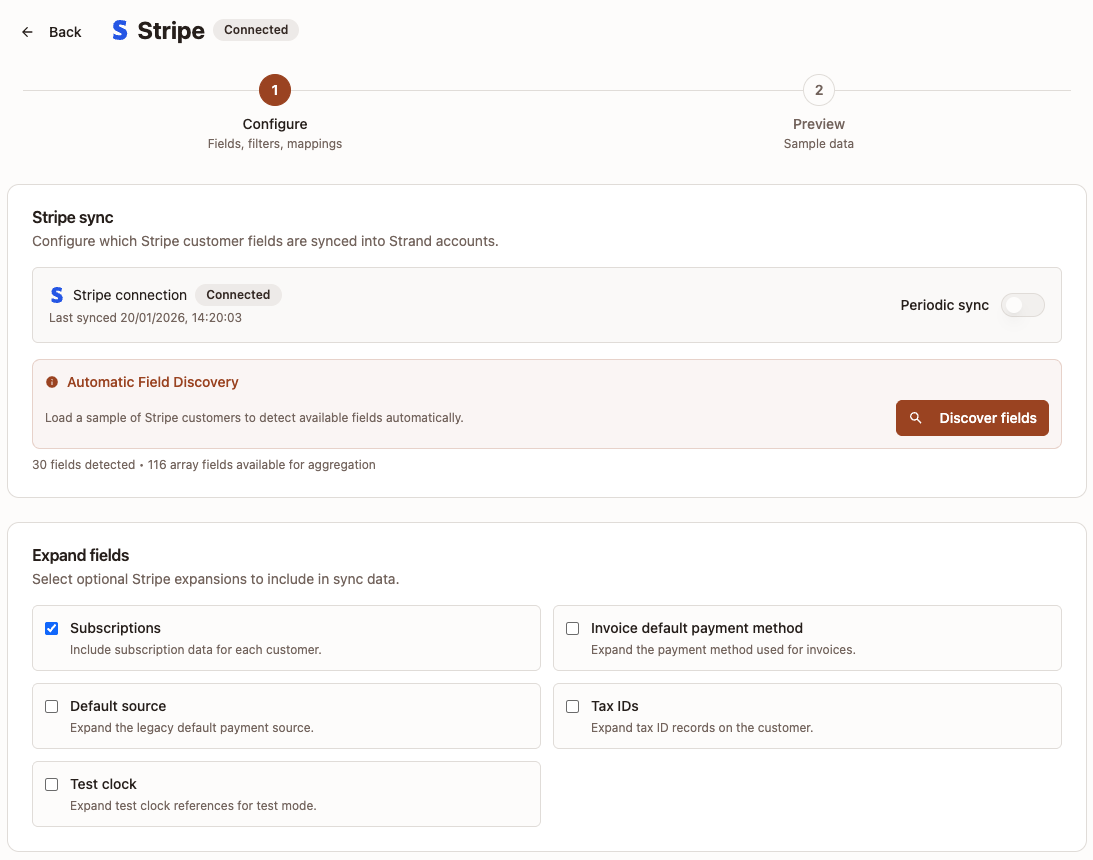1093x860 pixels.
Task: Select the step 2 circle indicator
Action: click(x=818, y=89)
